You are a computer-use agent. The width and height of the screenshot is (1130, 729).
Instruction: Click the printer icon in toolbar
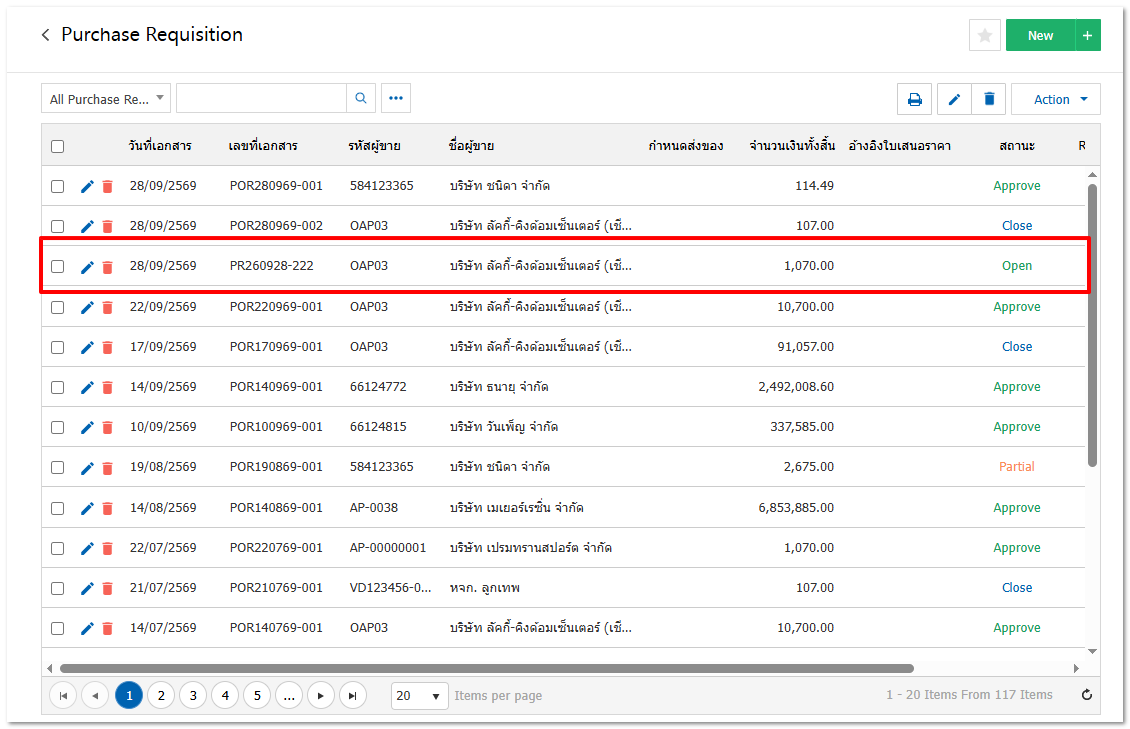[915, 99]
